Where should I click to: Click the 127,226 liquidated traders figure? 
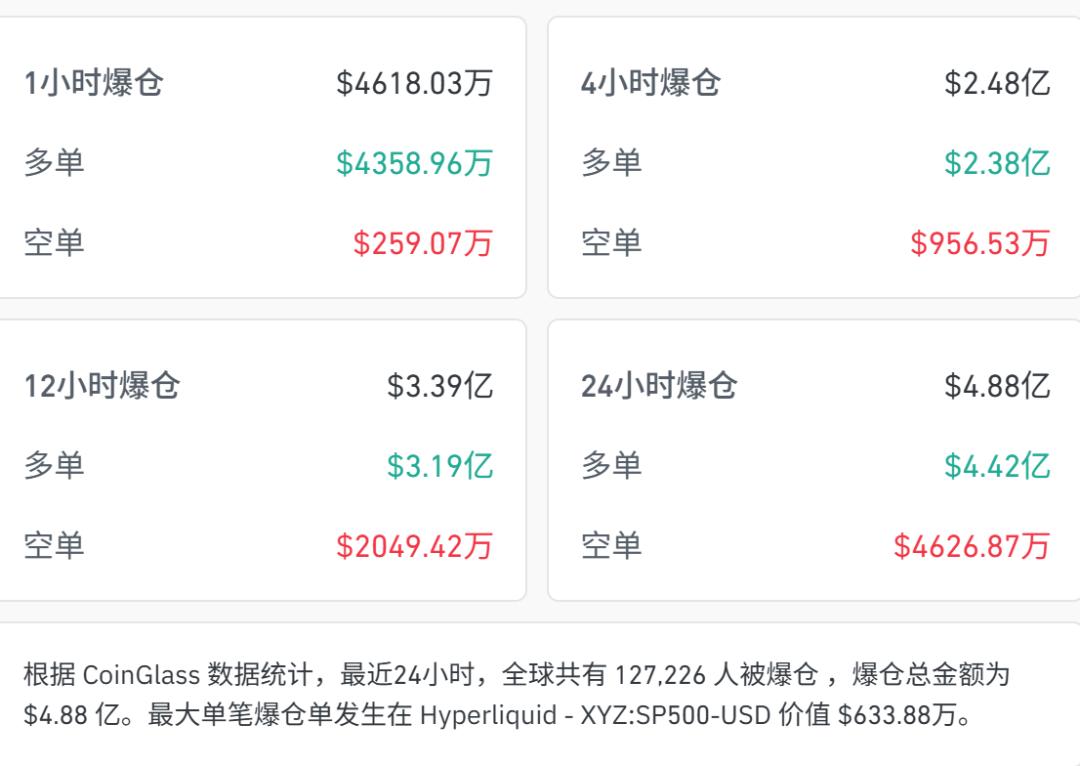tap(660, 675)
